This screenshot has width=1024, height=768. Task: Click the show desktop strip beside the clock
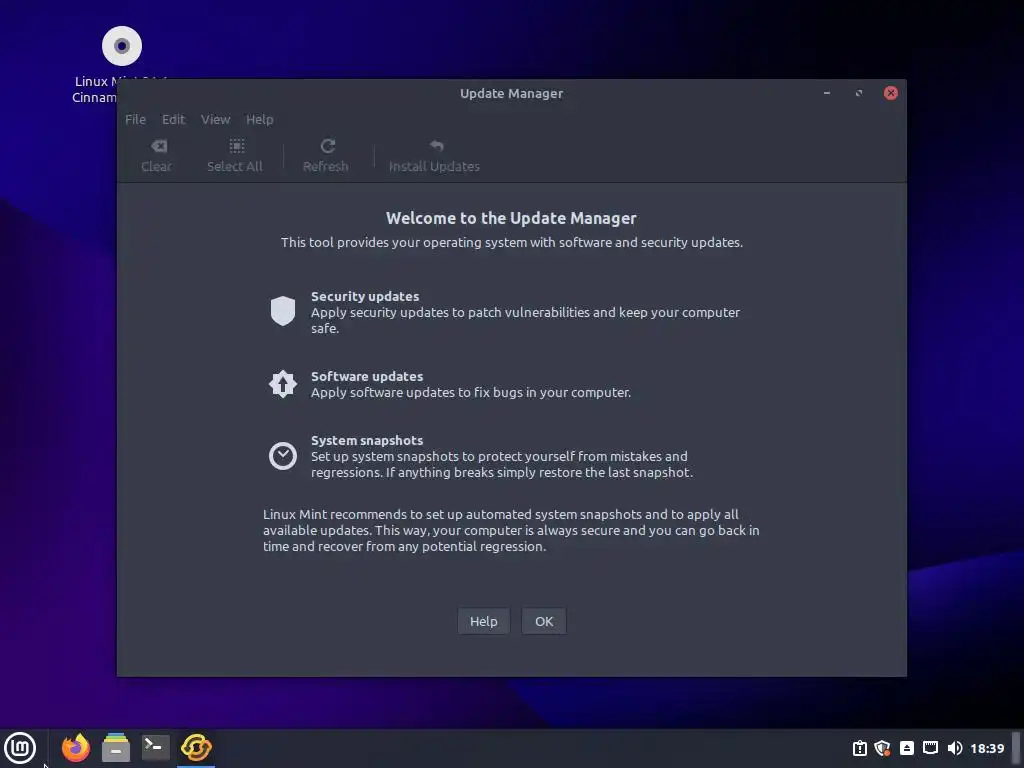coord(1016,748)
